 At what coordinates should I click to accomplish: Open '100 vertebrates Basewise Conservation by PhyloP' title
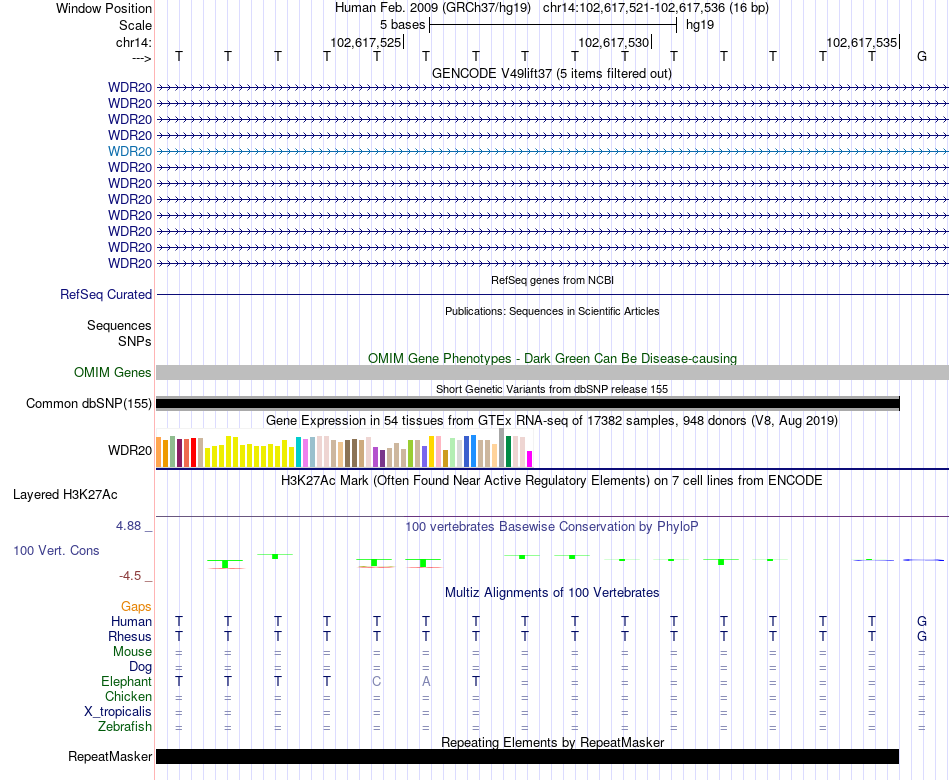[551, 527]
